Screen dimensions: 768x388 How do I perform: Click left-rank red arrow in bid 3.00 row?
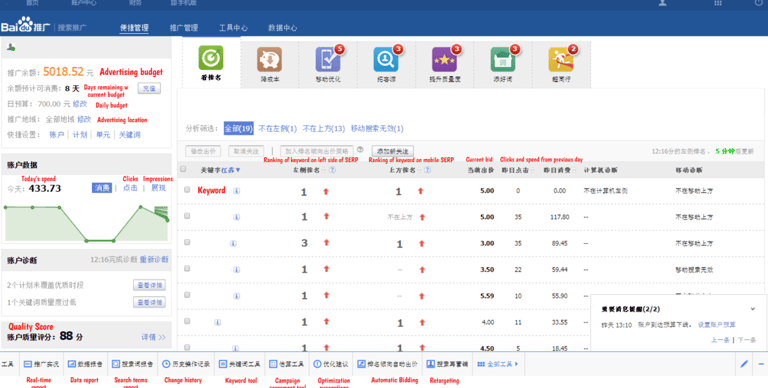(x=326, y=243)
